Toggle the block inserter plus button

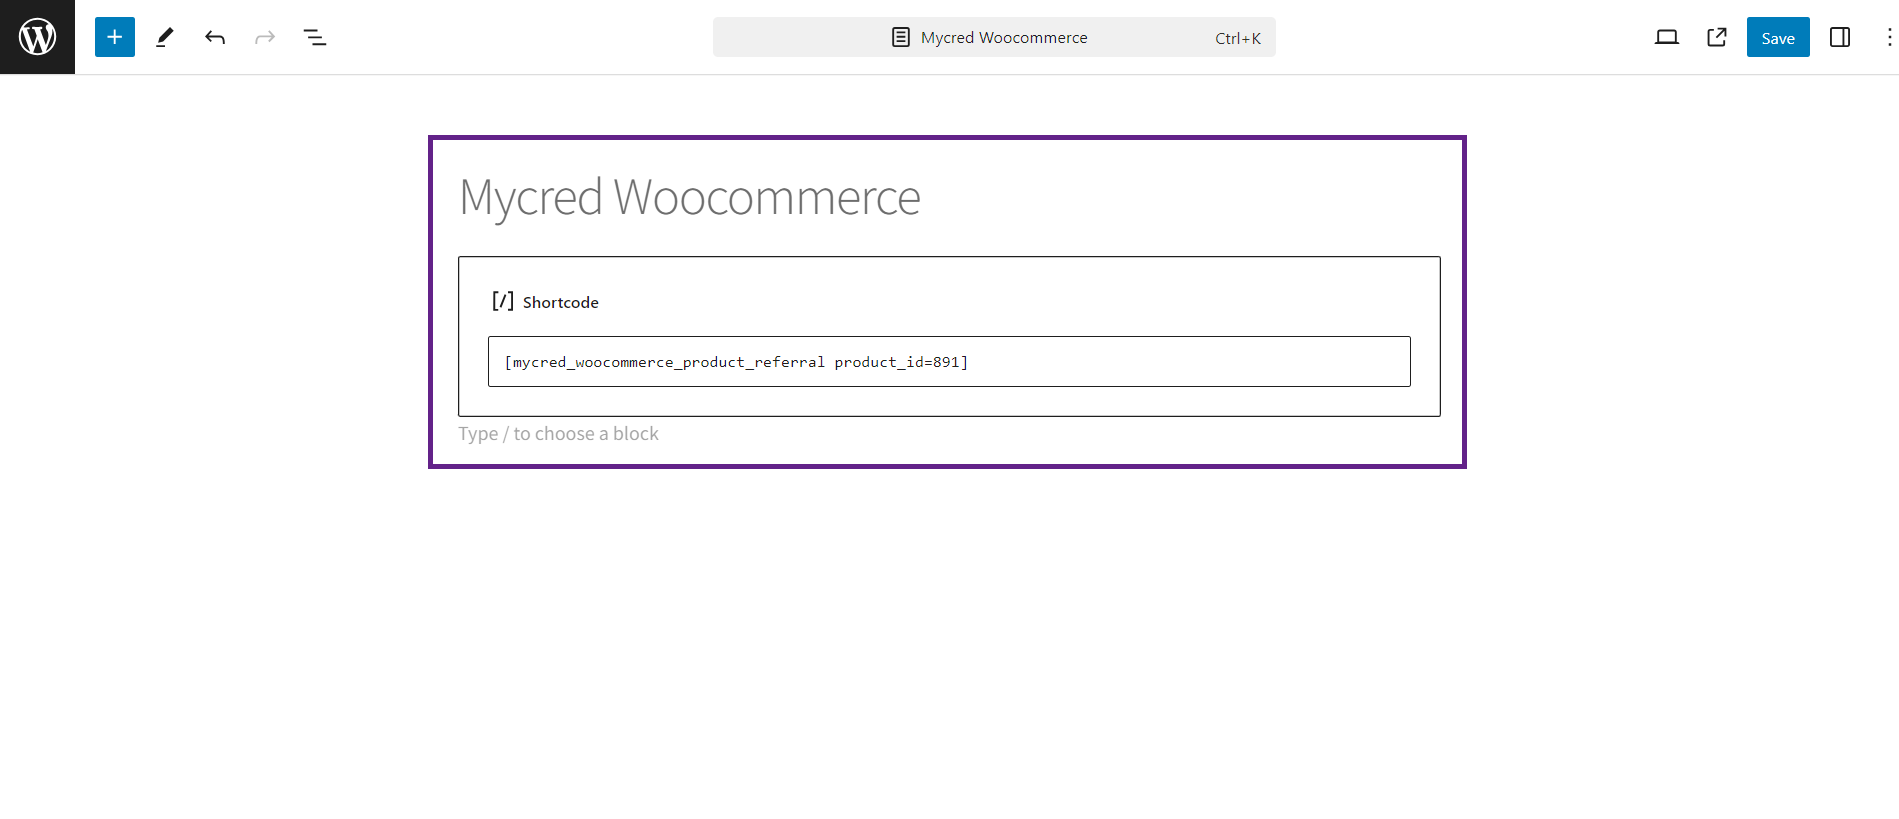click(115, 37)
